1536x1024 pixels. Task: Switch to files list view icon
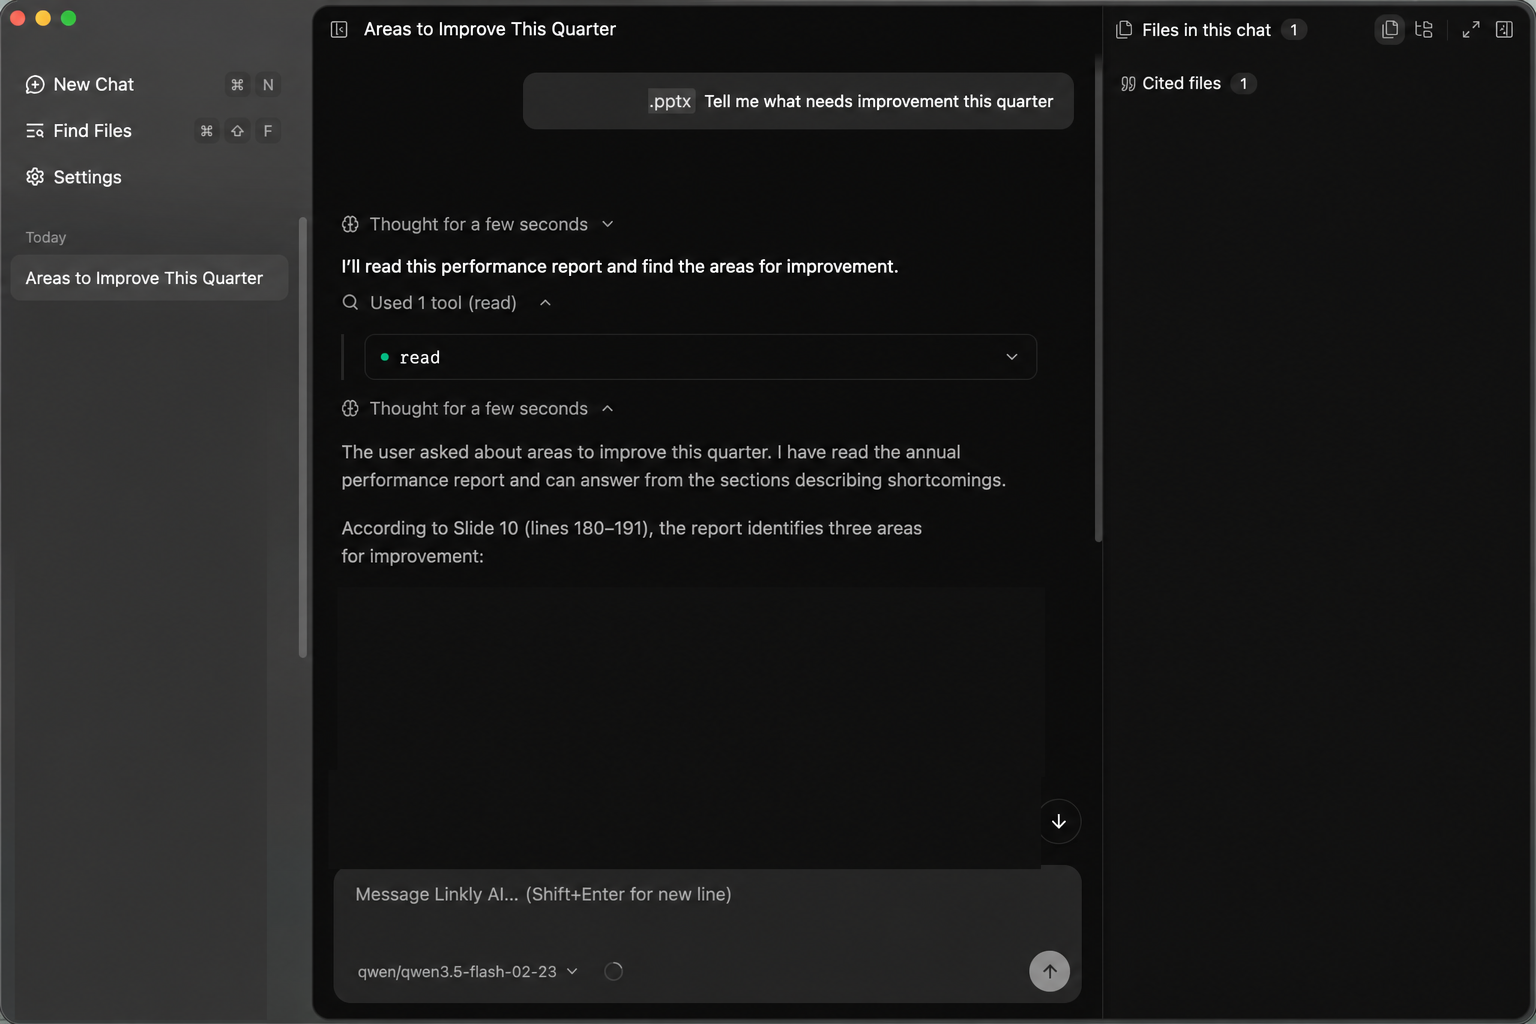[1390, 30]
